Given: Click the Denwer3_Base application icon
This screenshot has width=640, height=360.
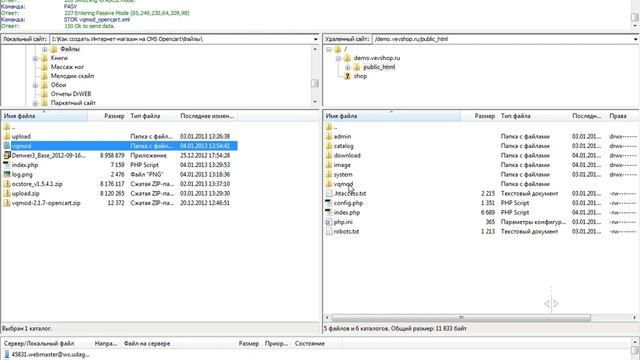Looking at the screenshot, I should click(x=7, y=155).
